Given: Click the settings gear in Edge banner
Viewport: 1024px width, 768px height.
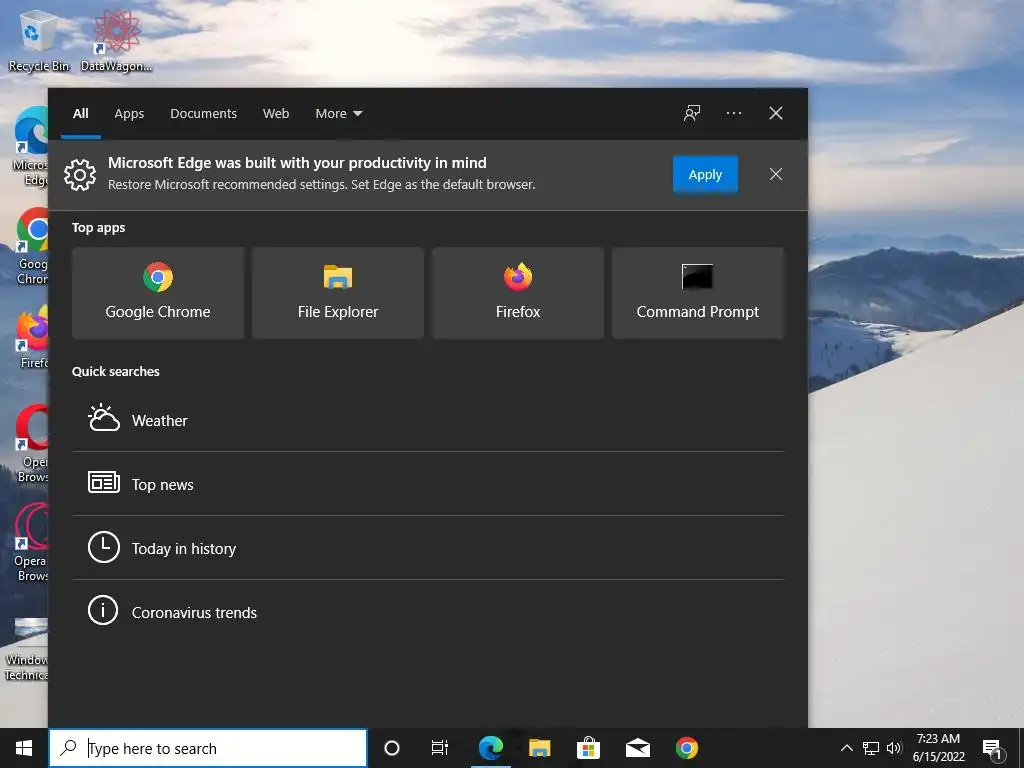Looking at the screenshot, I should pyautogui.click(x=80, y=174).
